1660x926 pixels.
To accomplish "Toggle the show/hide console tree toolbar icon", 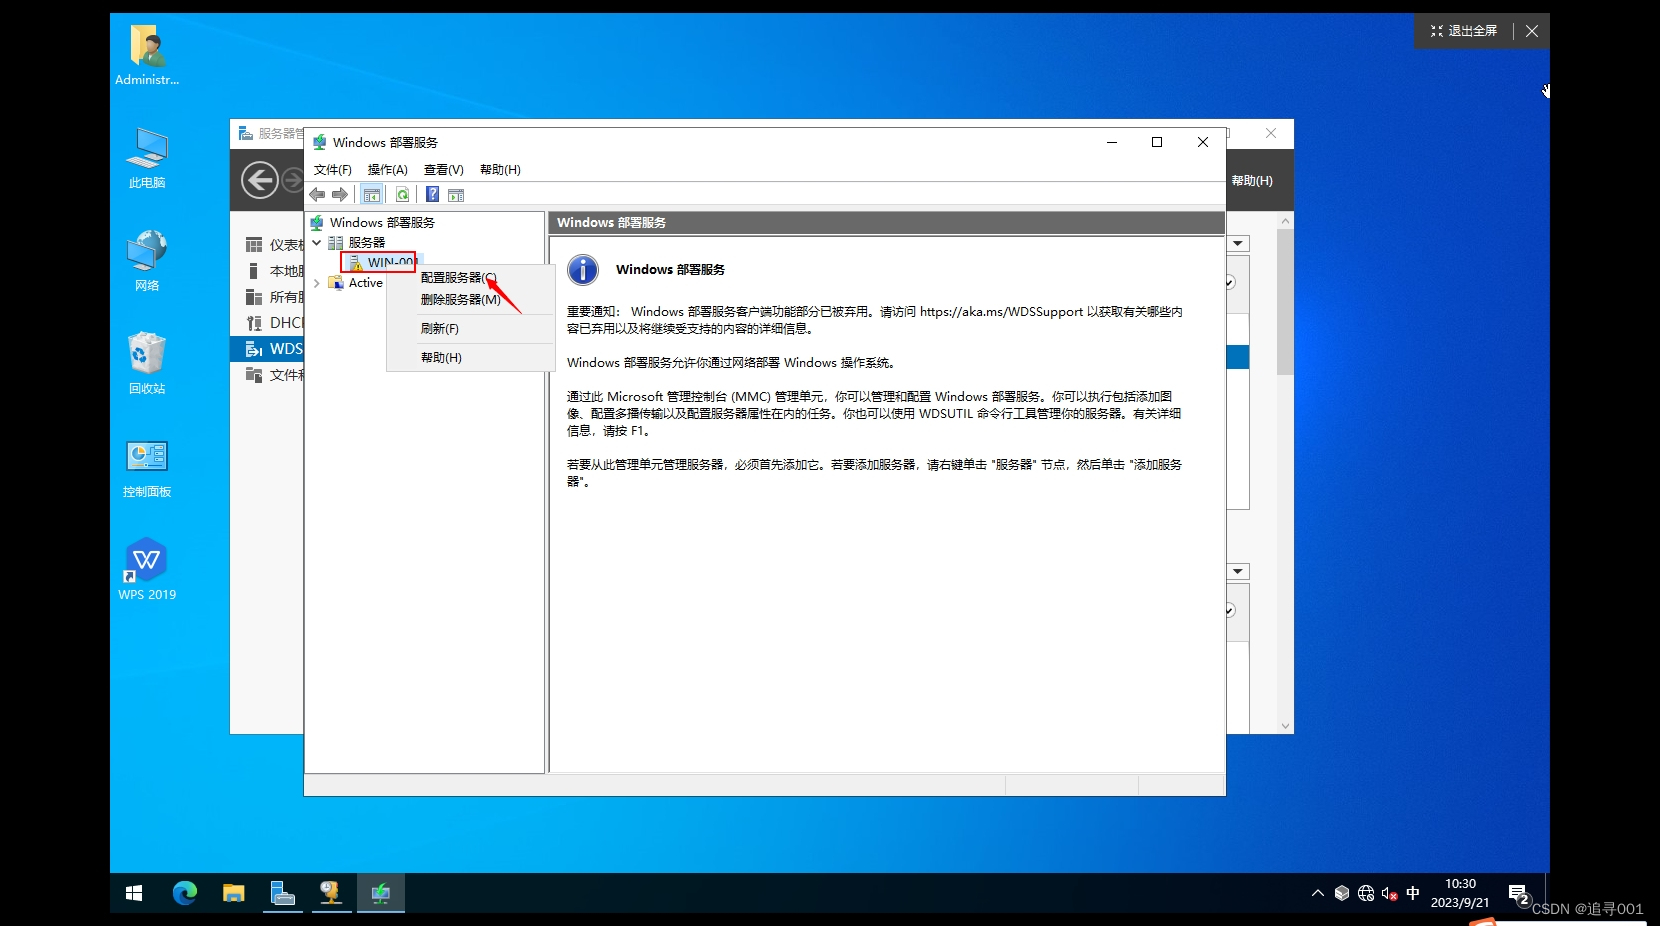I will tap(372, 195).
